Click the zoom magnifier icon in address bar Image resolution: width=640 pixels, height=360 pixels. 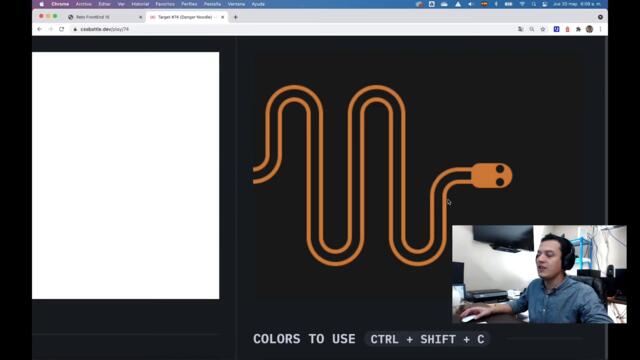pos(532,29)
